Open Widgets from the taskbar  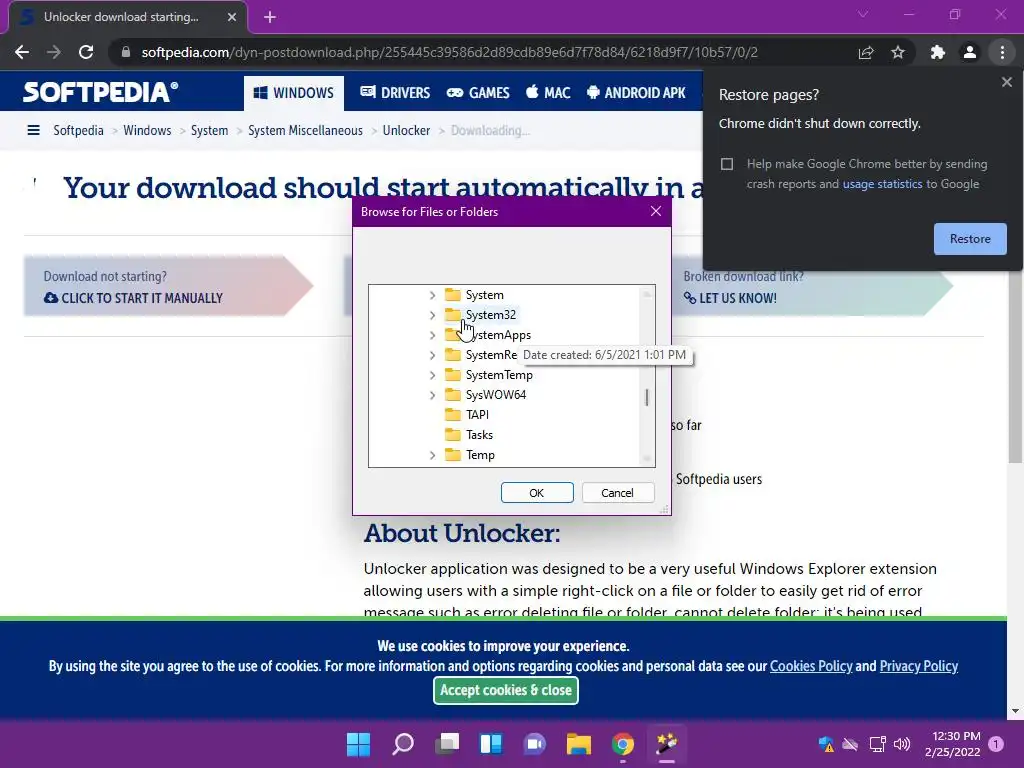491,744
